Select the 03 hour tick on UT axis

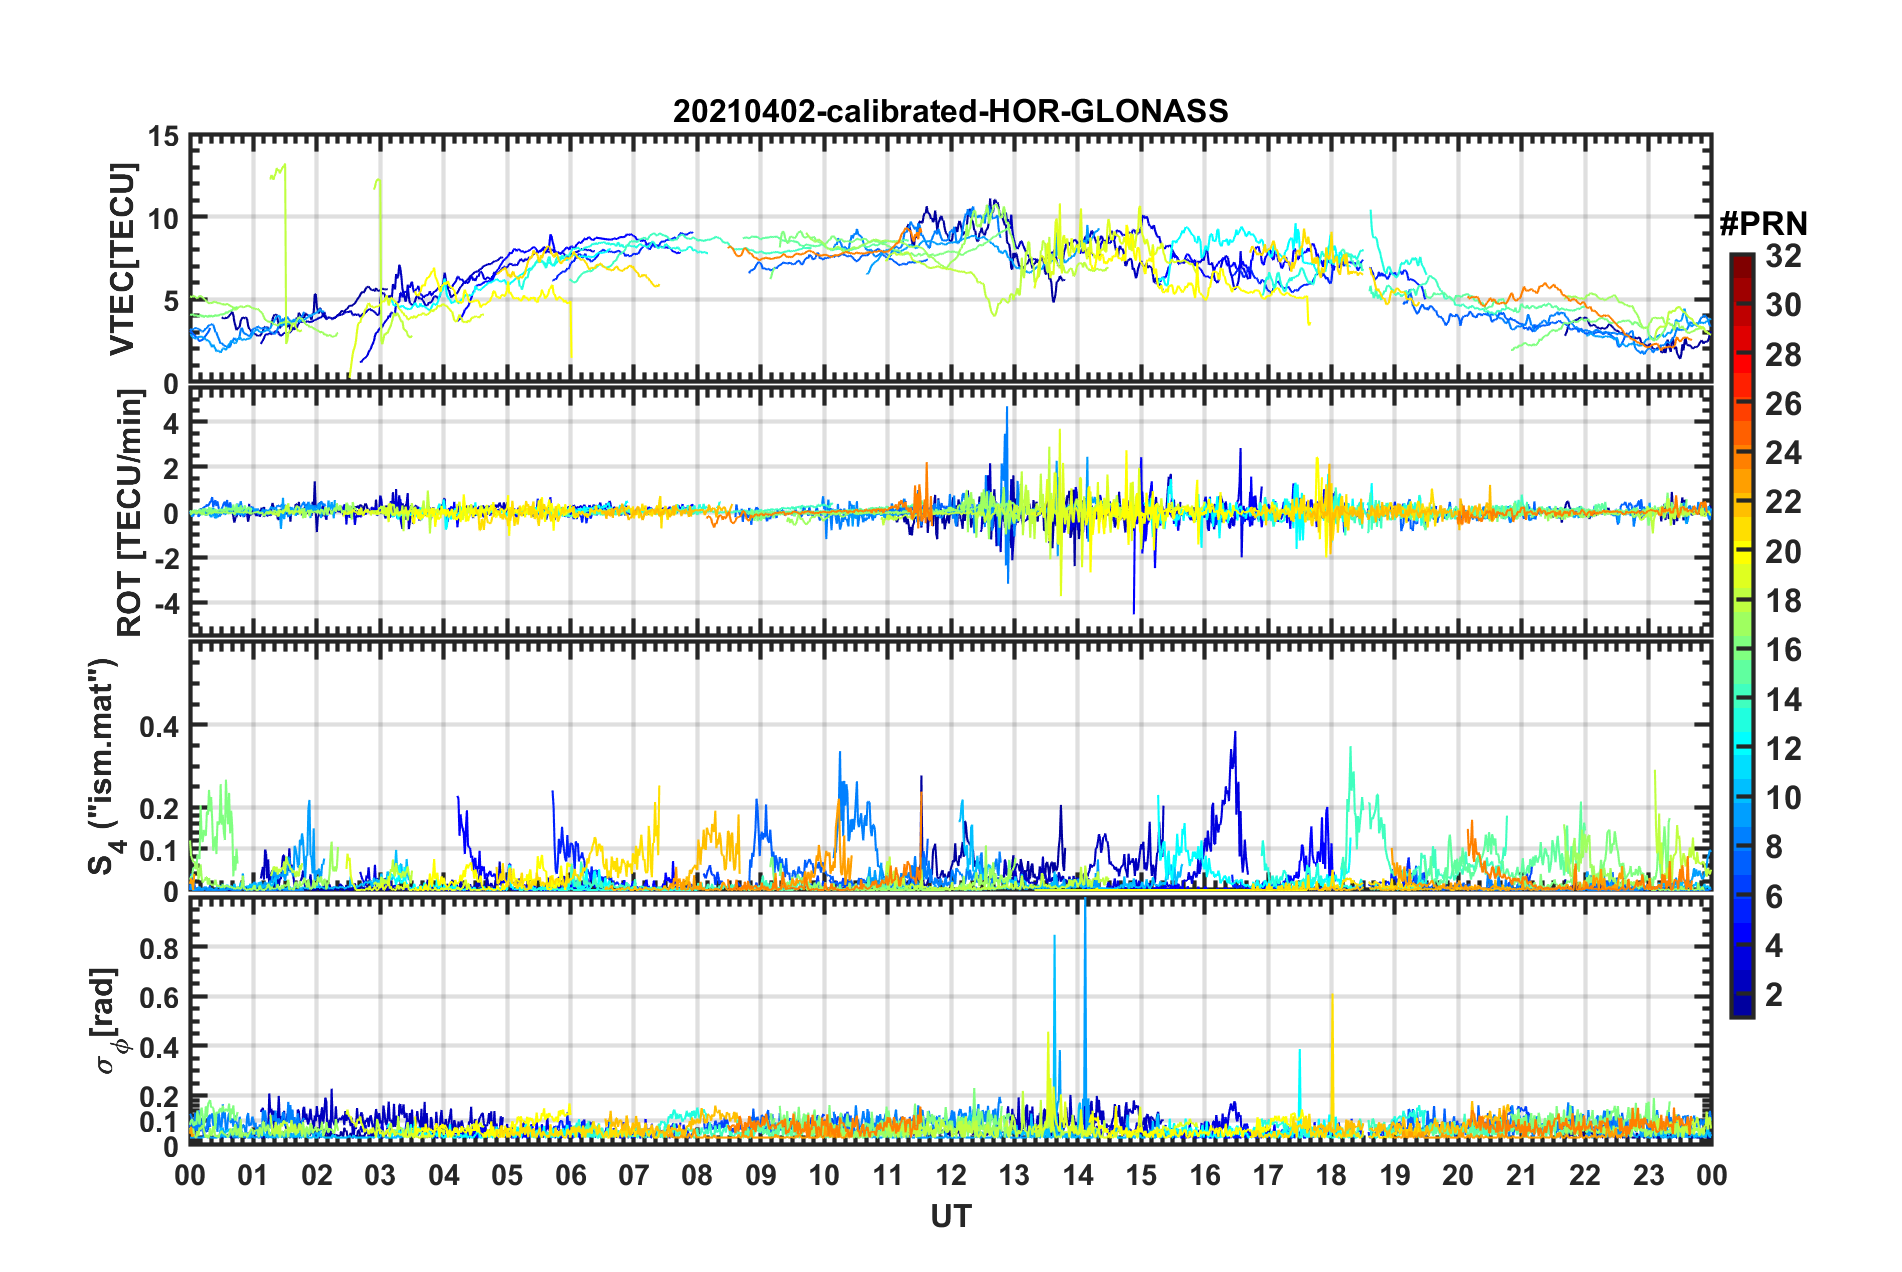(380, 1175)
